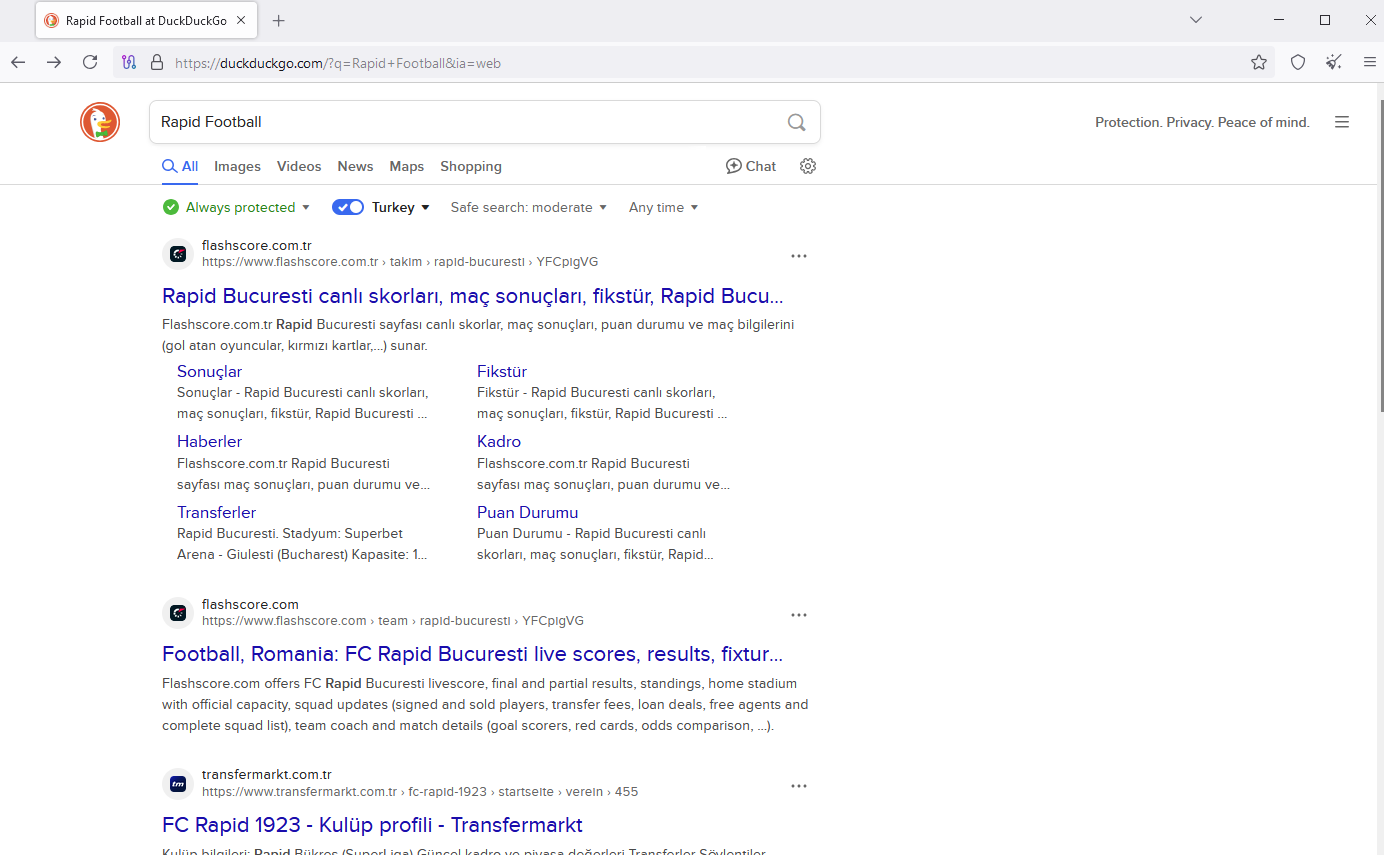Open the Chat assistant button

[751, 166]
